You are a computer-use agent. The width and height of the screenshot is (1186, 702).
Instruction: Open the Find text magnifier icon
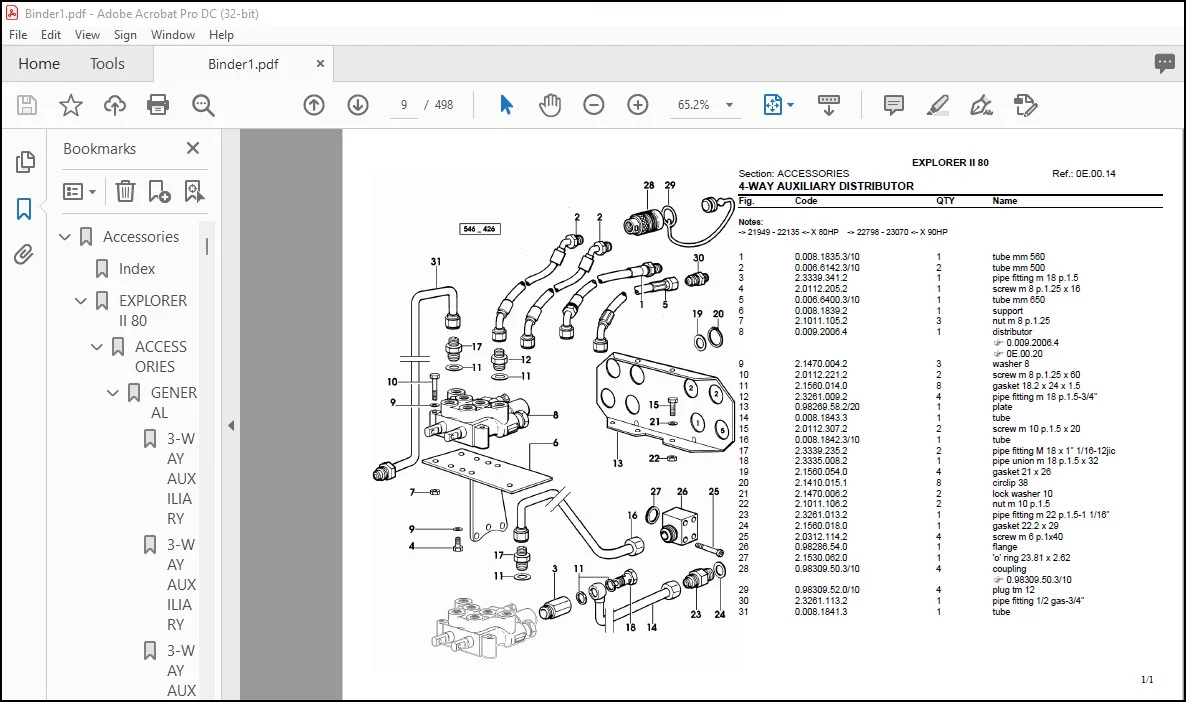click(x=203, y=105)
